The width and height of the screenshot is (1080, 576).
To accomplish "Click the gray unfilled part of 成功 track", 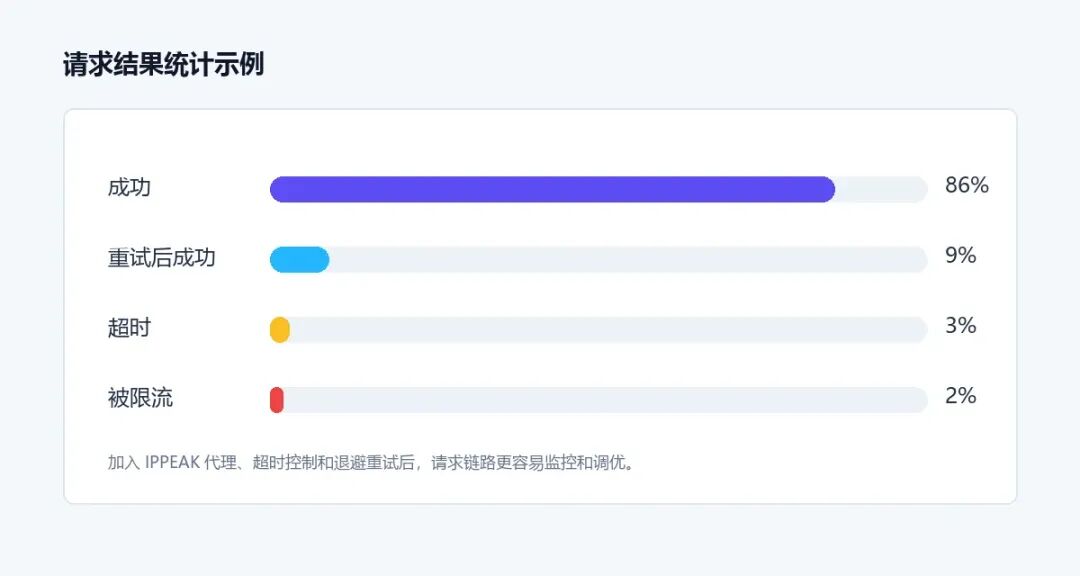I will [882, 189].
